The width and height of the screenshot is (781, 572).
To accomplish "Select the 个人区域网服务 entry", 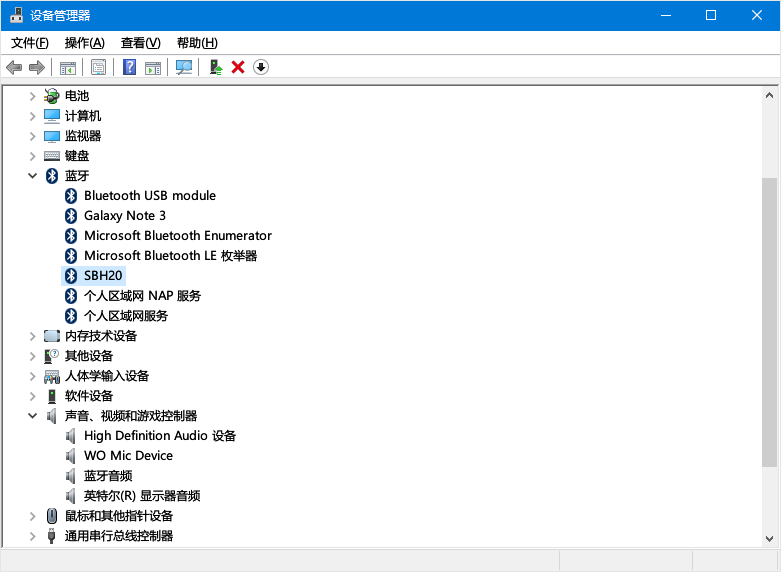I will click(x=126, y=316).
